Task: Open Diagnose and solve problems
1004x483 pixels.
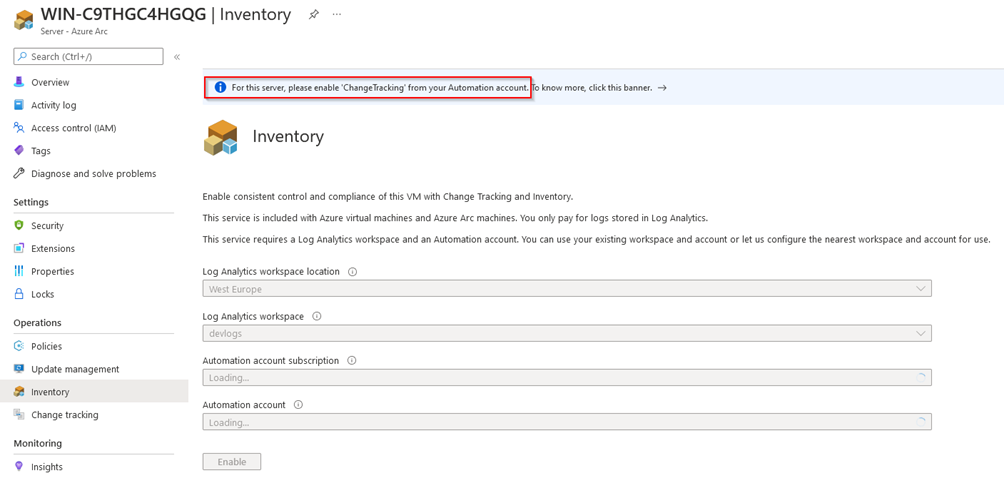Action: [94, 174]
